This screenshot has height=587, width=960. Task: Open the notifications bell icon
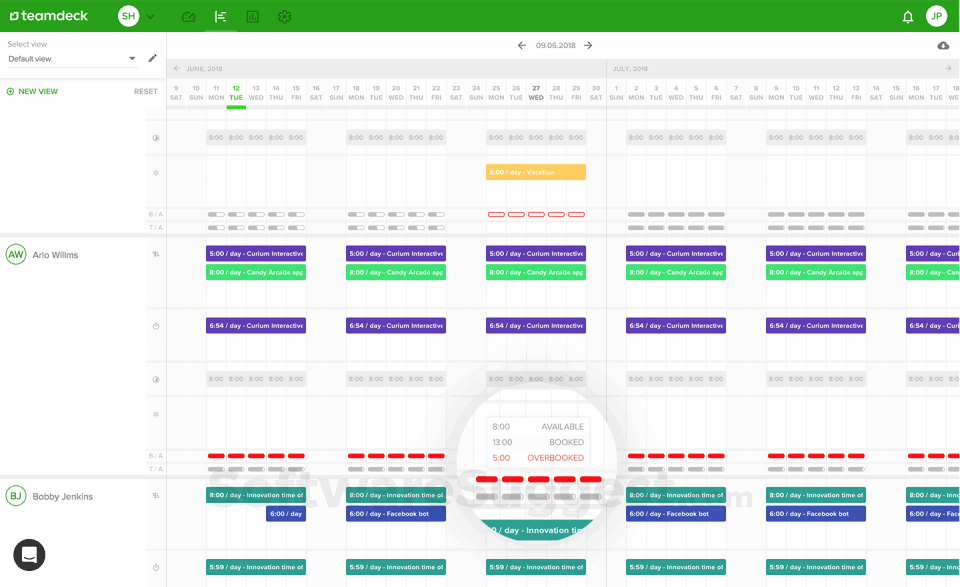point(908,17)
